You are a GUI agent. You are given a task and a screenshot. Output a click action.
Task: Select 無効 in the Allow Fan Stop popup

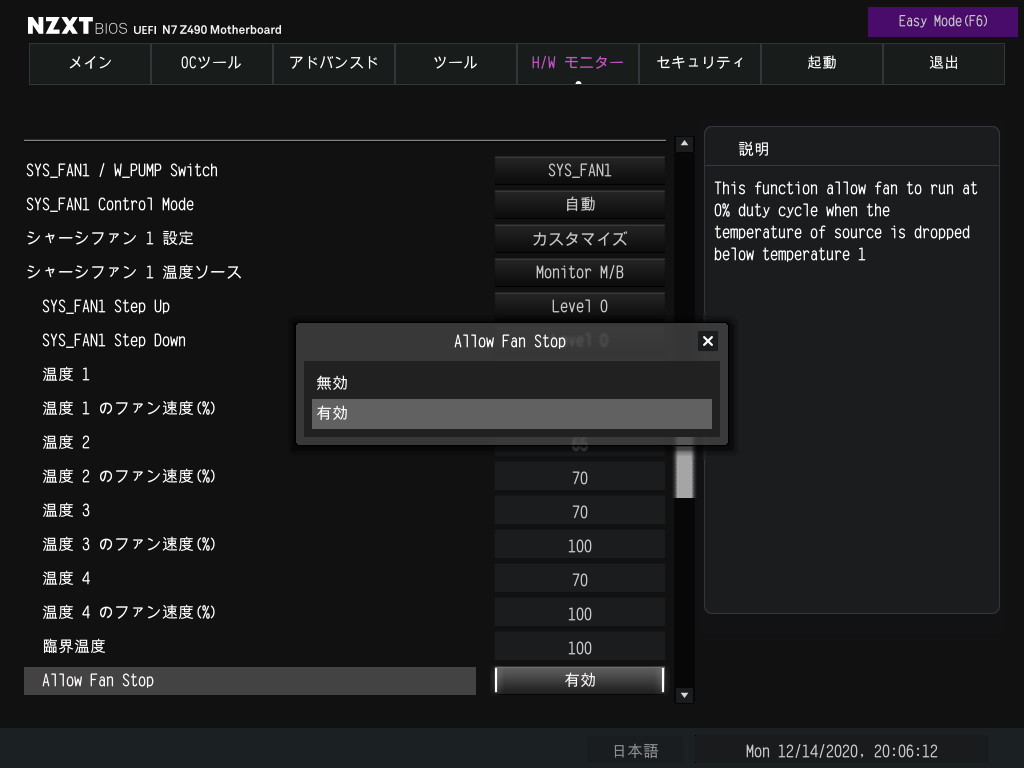coord(511,383)
